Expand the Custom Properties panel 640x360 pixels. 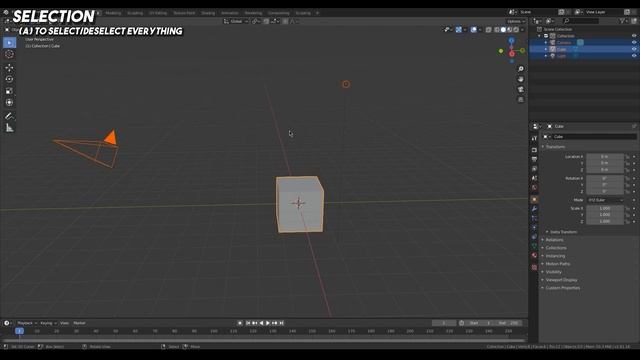pos(561,288)
